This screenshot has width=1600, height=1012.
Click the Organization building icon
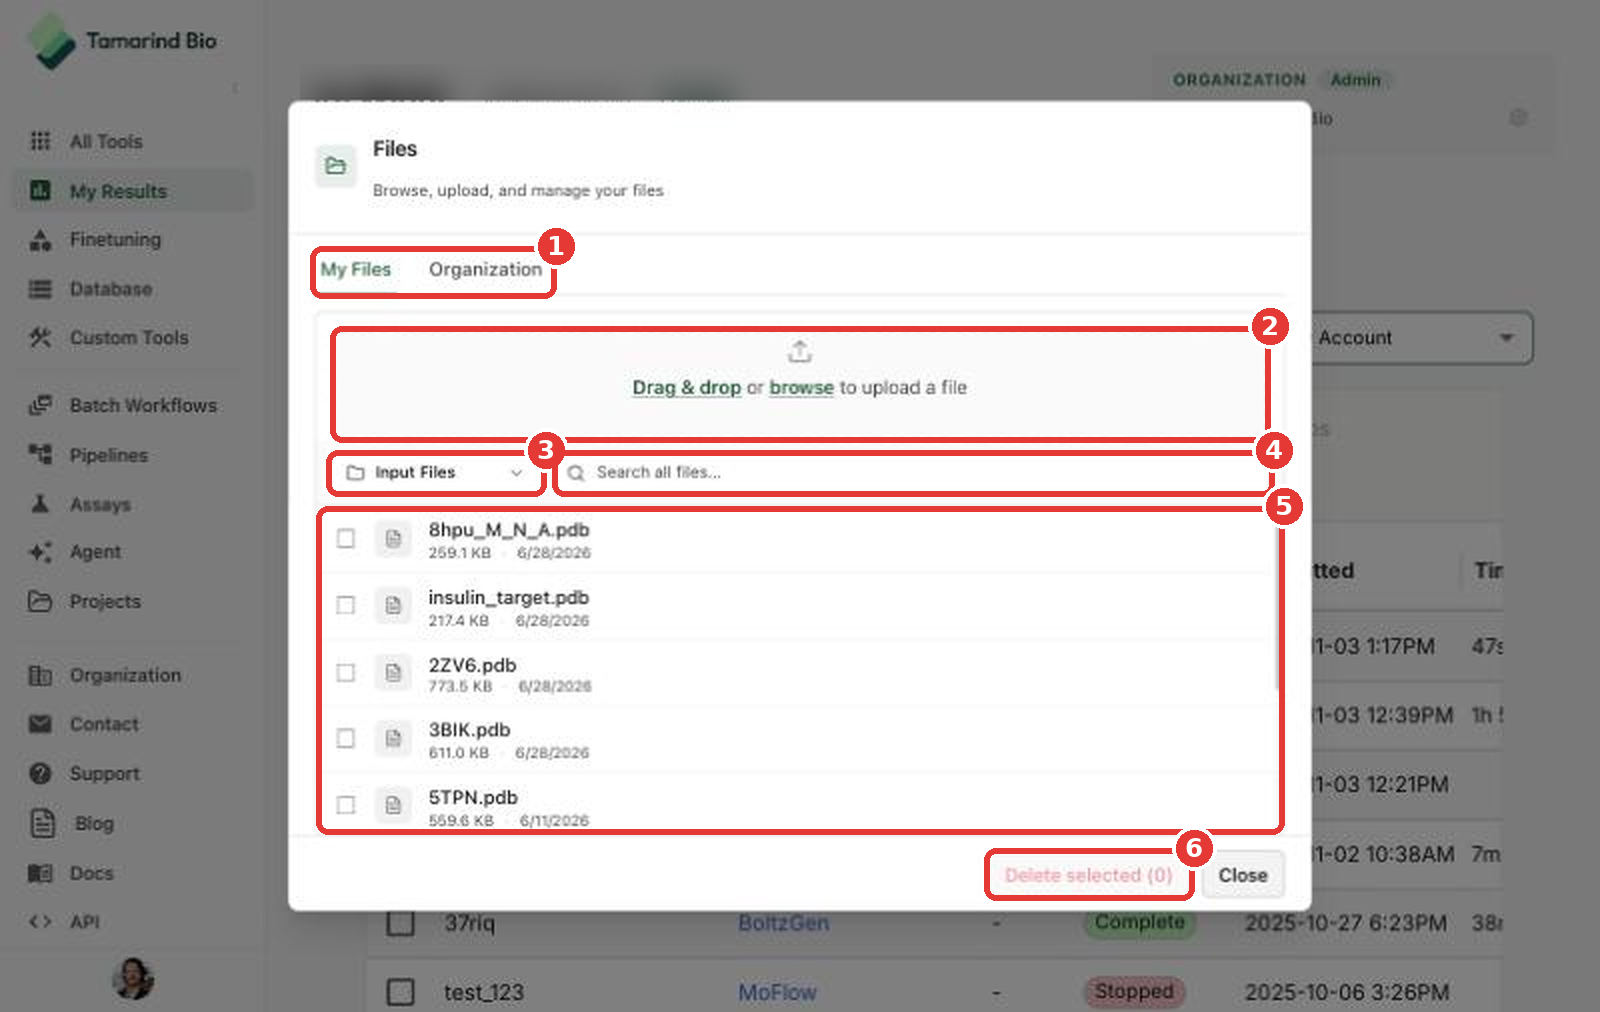click(40, 676)
